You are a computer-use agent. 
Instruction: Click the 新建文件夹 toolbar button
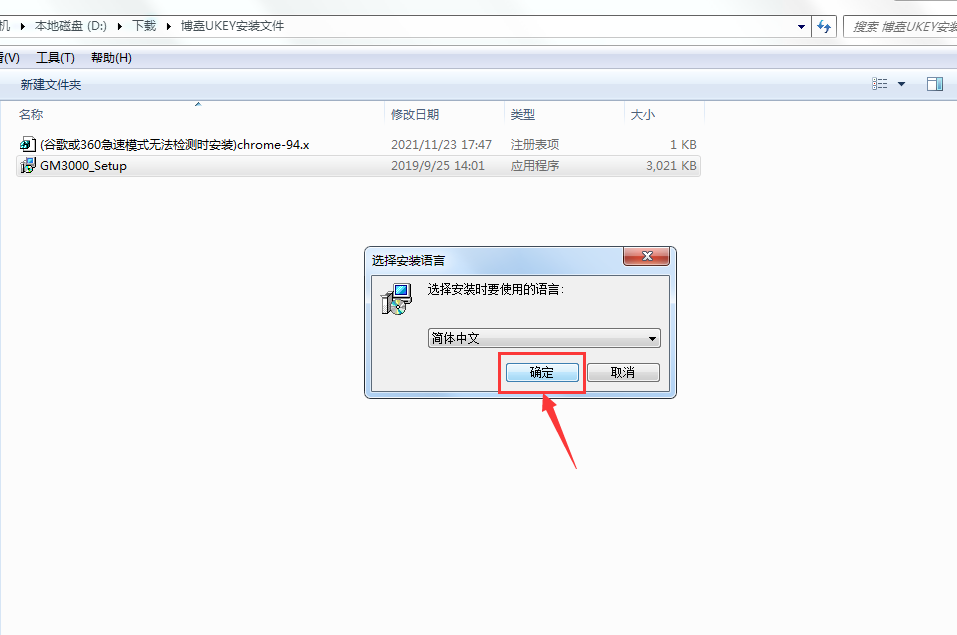(51, 85)
